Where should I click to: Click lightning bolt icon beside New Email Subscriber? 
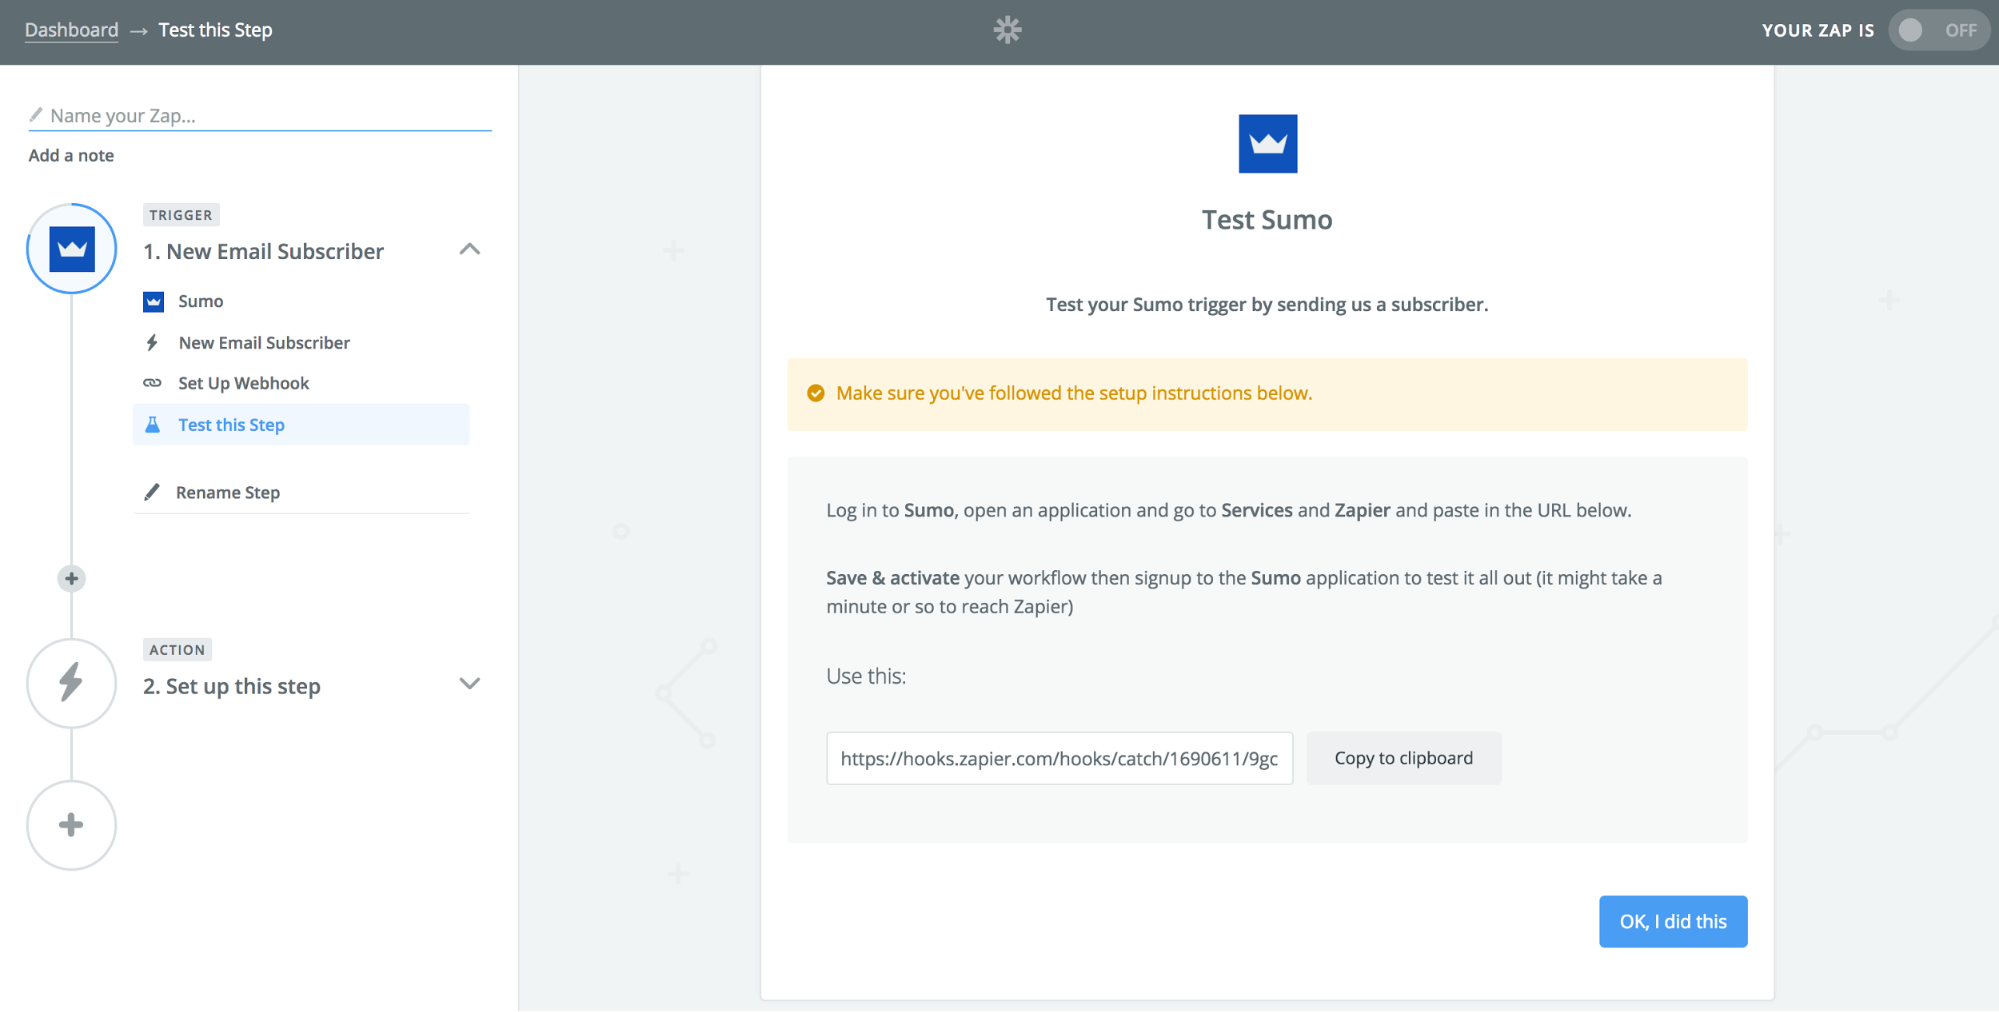pyautogui.click(x=152, y=343)
